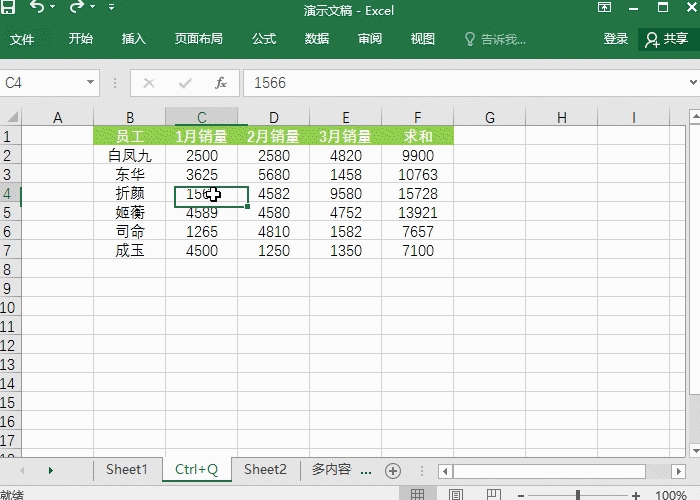This screenshot has height=500, width=700.
Task: Click the Page Layout view icon
Action: pyautogui.click(x=455, y=494)
